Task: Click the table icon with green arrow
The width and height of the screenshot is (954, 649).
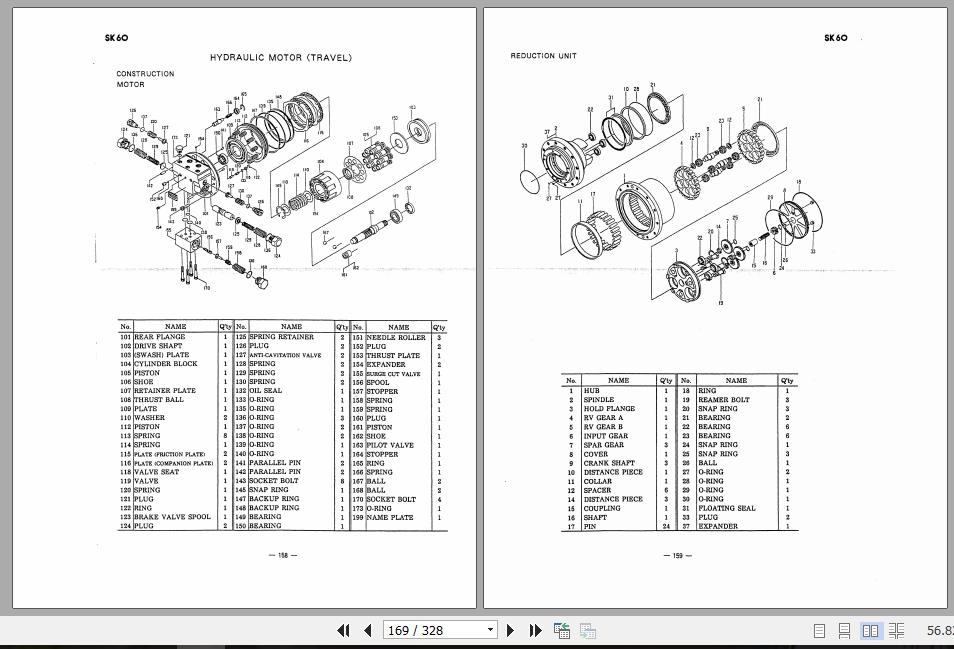Action: pyautogui.click(x=561, y=631)
